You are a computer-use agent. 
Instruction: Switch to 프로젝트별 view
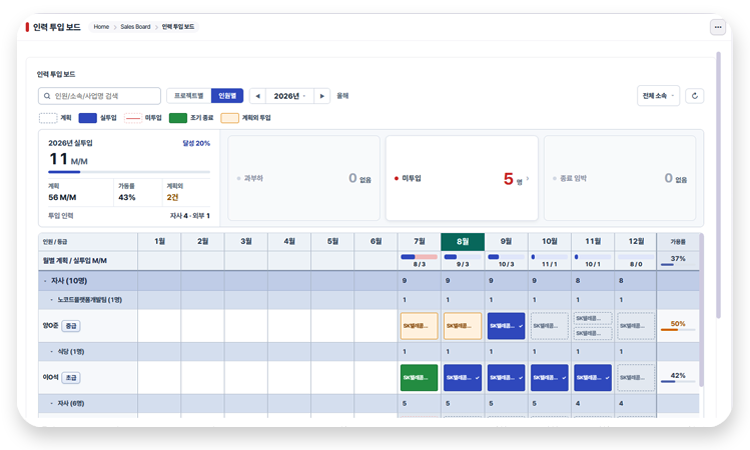point(189,96)
